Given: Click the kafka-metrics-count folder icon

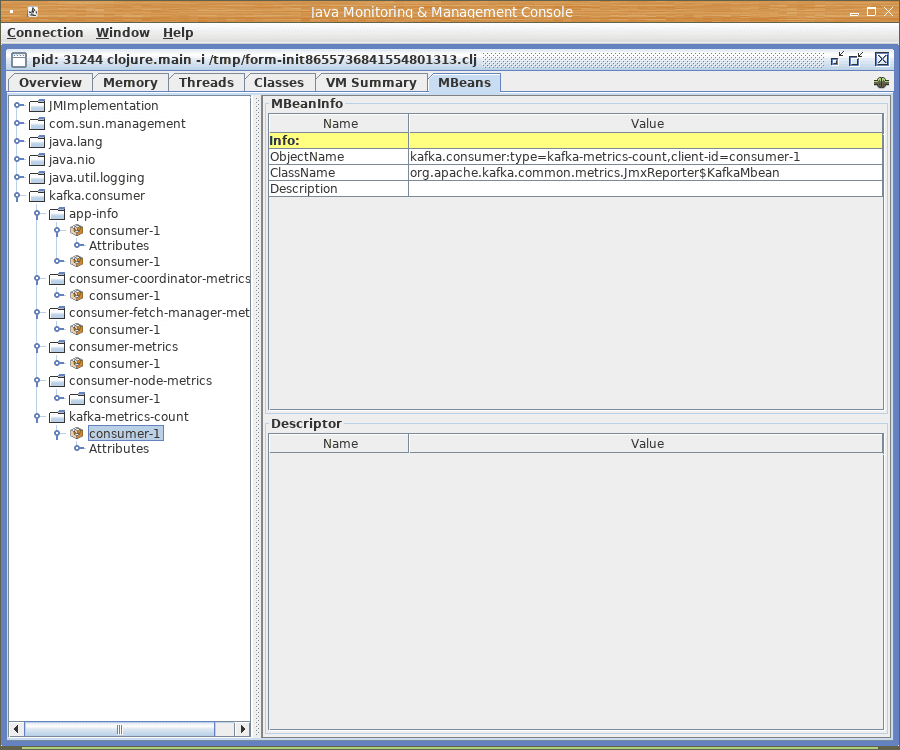Looking at the screenshot, I should 57,417.
